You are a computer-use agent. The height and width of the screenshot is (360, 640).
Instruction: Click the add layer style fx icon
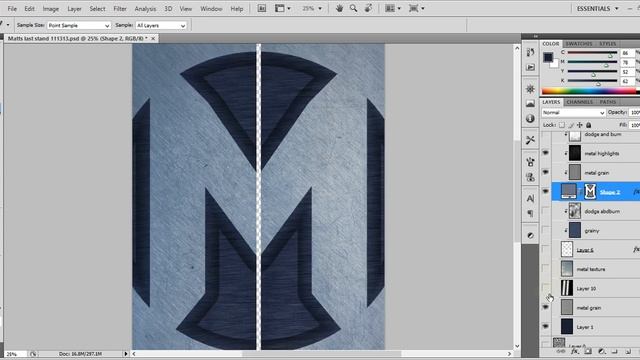coord(575,351)
